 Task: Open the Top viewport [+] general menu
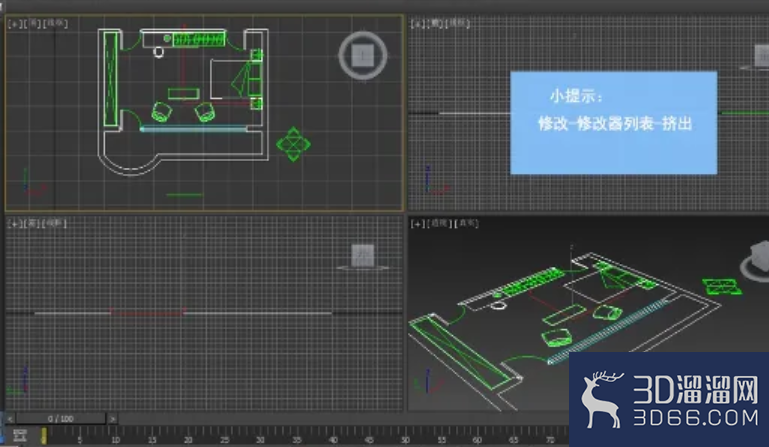(x=15, y=23)
